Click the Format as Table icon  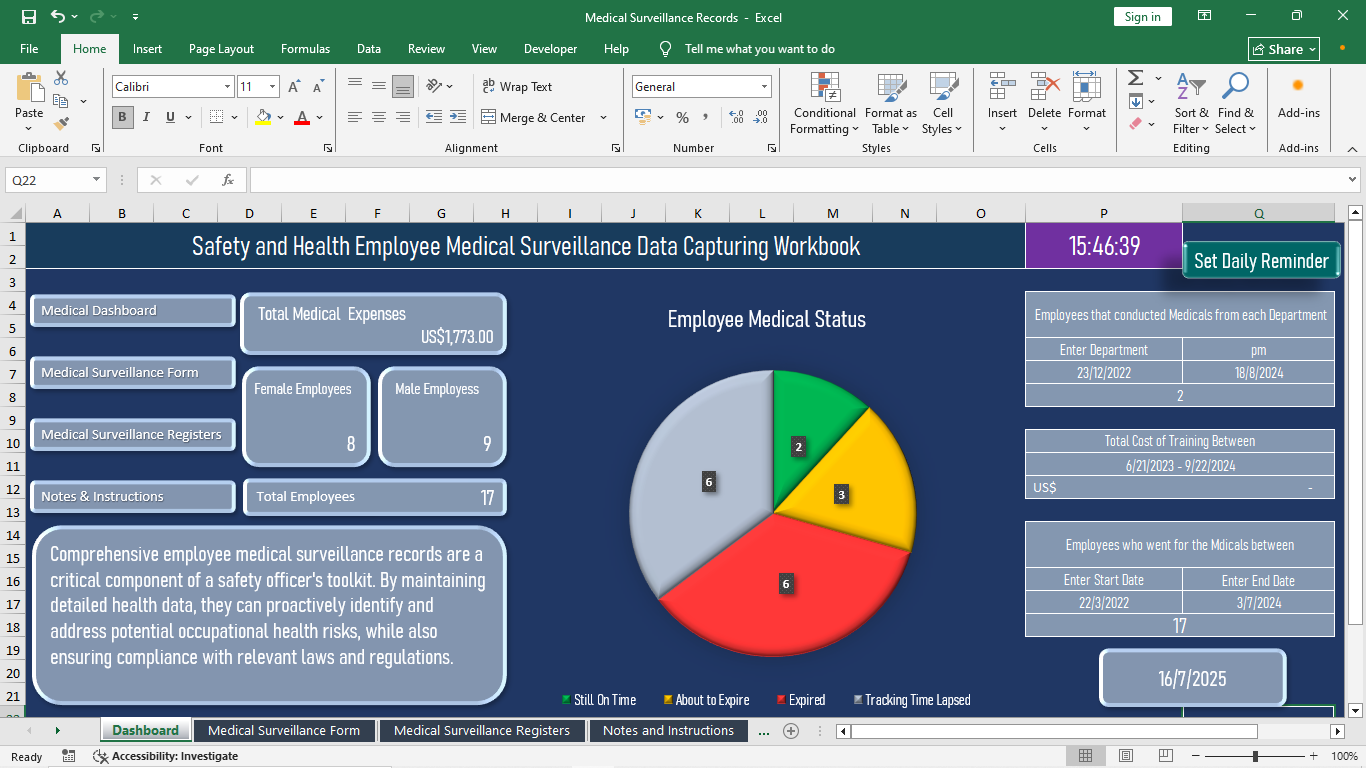(x=891, y=103)
